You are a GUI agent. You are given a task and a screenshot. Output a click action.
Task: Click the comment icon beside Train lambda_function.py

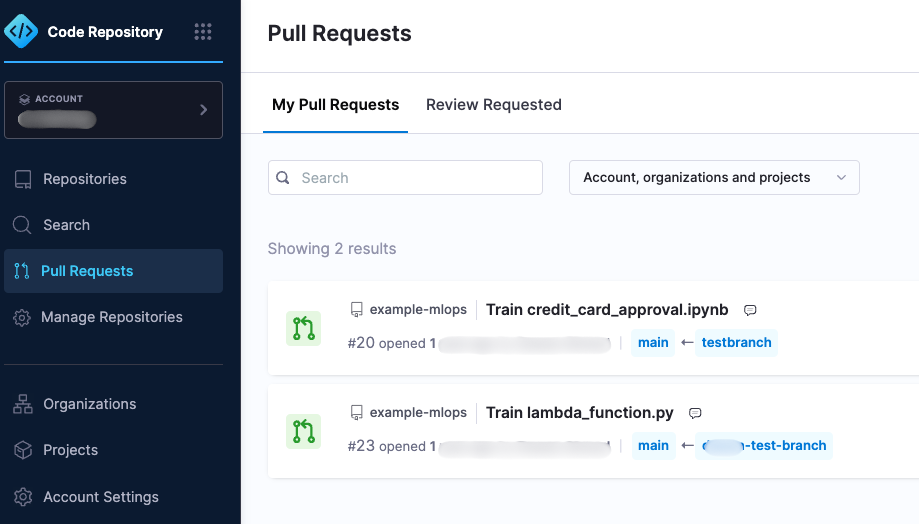695,413
